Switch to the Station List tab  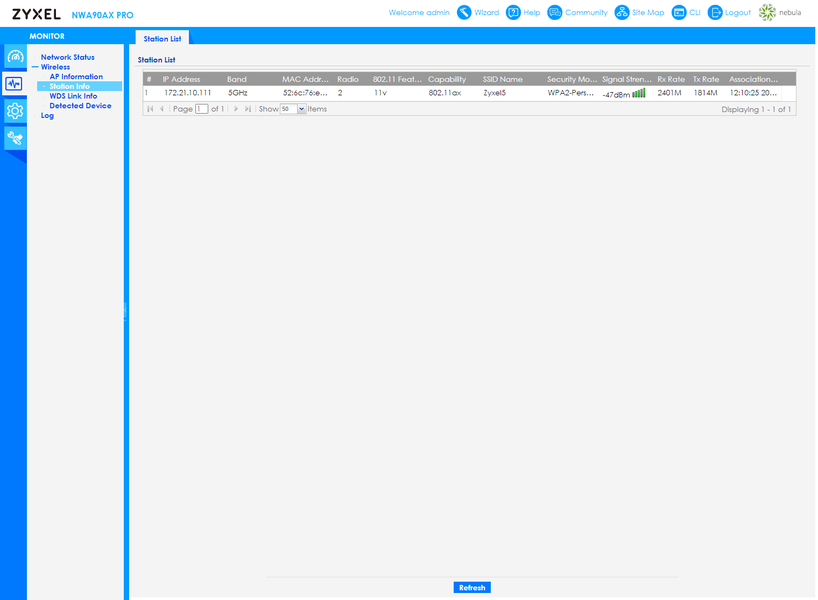pyautogui.click(x=162, y=39)
